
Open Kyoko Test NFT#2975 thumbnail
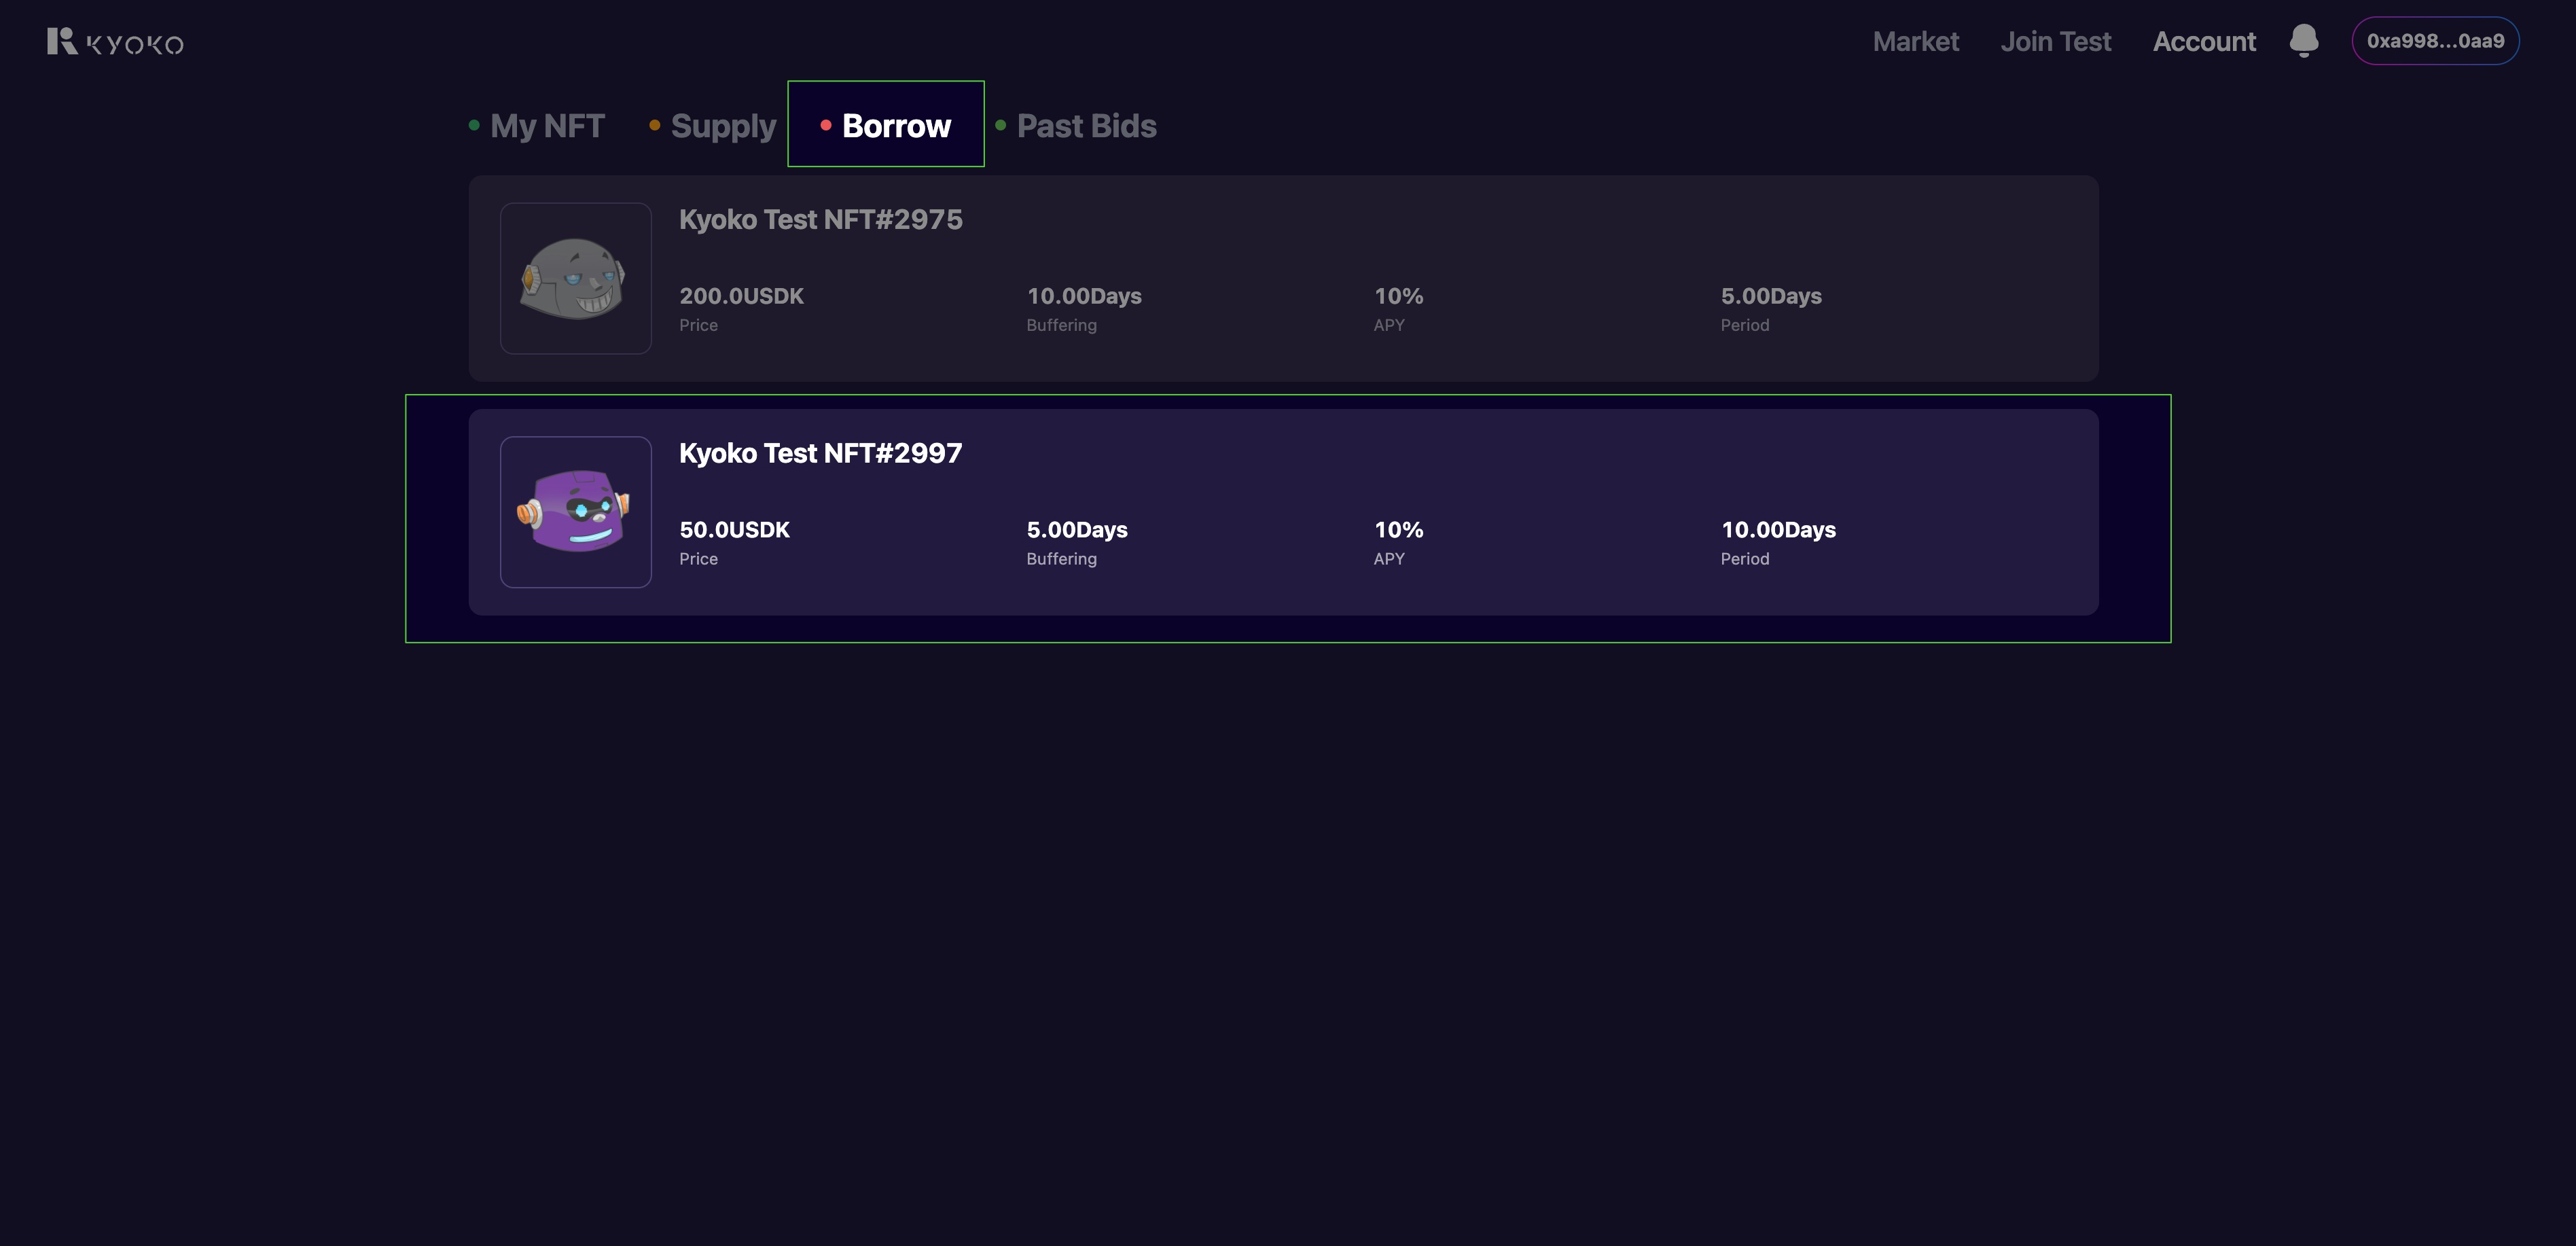point(576,278)
